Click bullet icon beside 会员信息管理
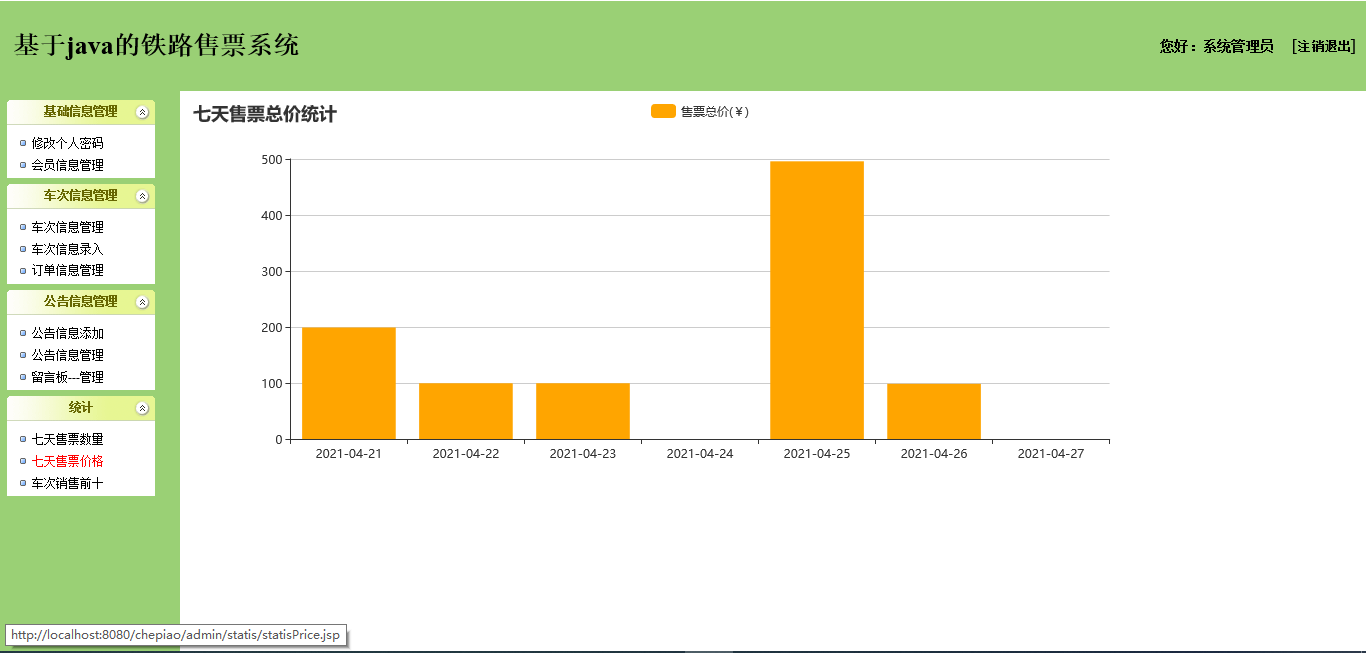This screenshot has height=653, width=1366. 23,165
